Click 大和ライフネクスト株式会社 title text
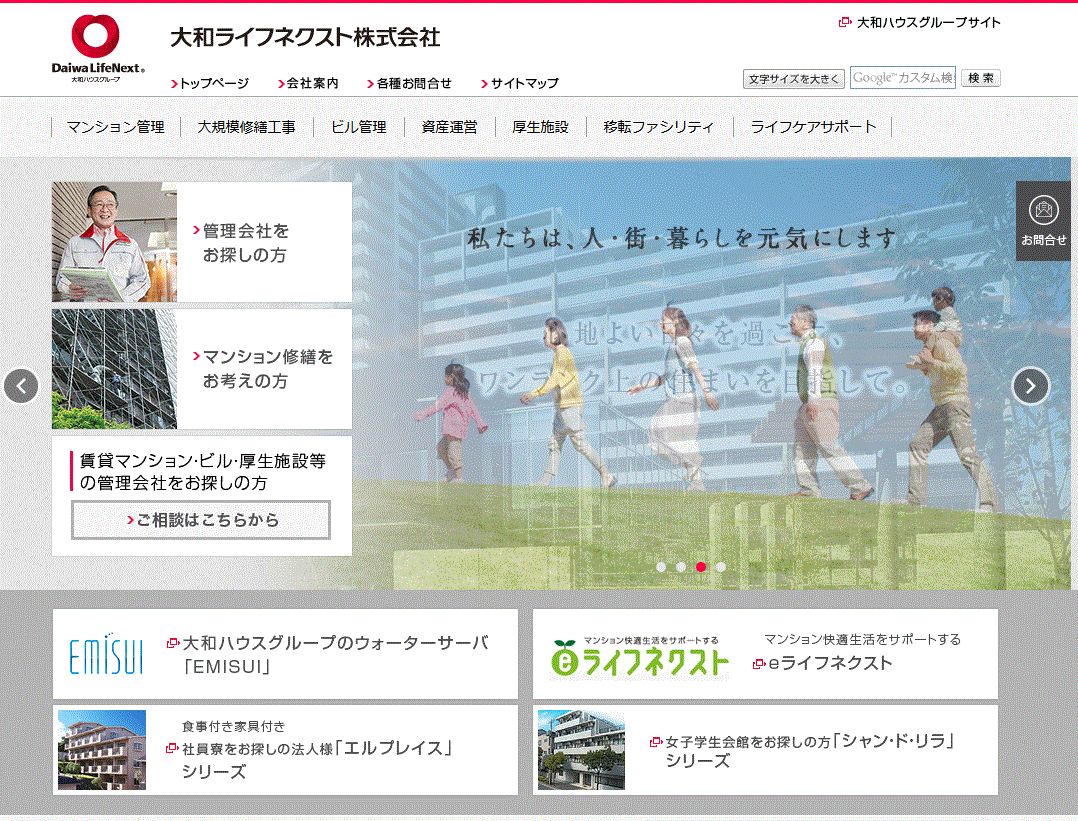The width and height of the screenshot is (1078, 821). [305, 37]
